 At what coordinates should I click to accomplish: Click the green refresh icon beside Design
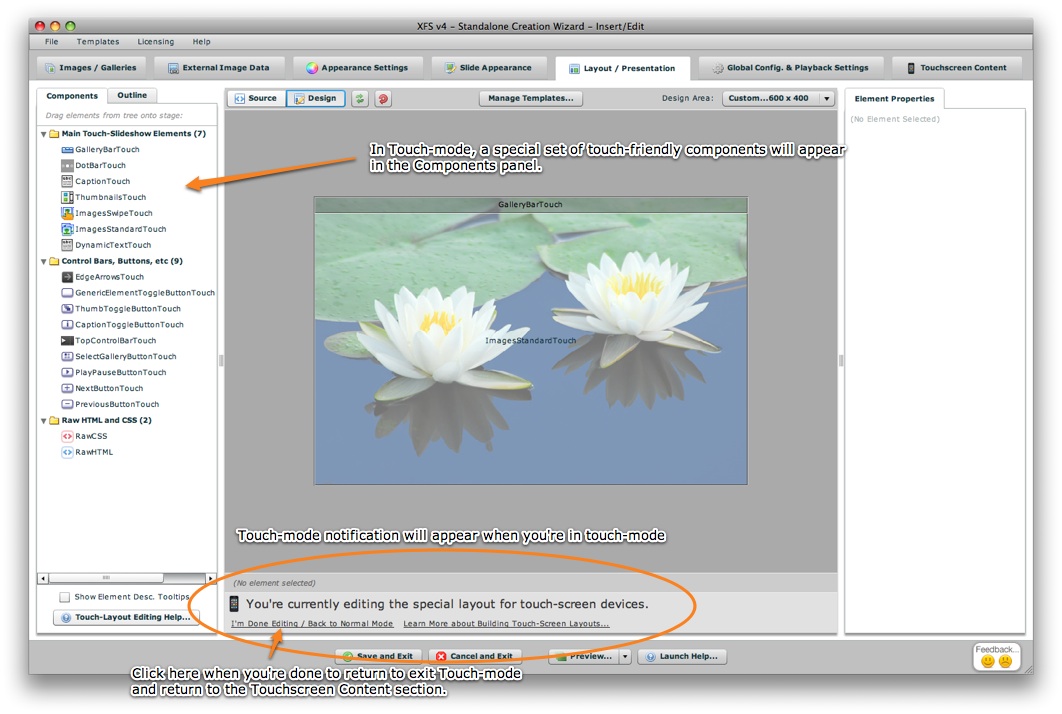coord(359,98)
